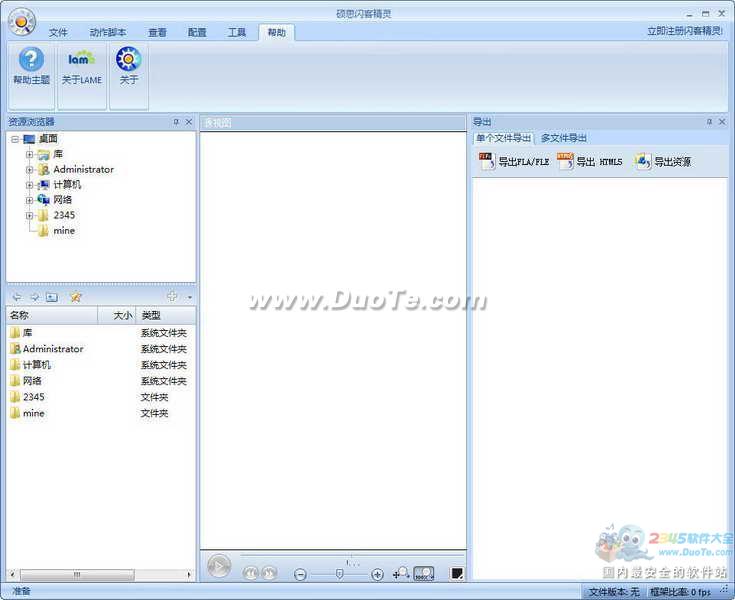Click the up-folder icon in browser toolbar

[x=52, y=297]
